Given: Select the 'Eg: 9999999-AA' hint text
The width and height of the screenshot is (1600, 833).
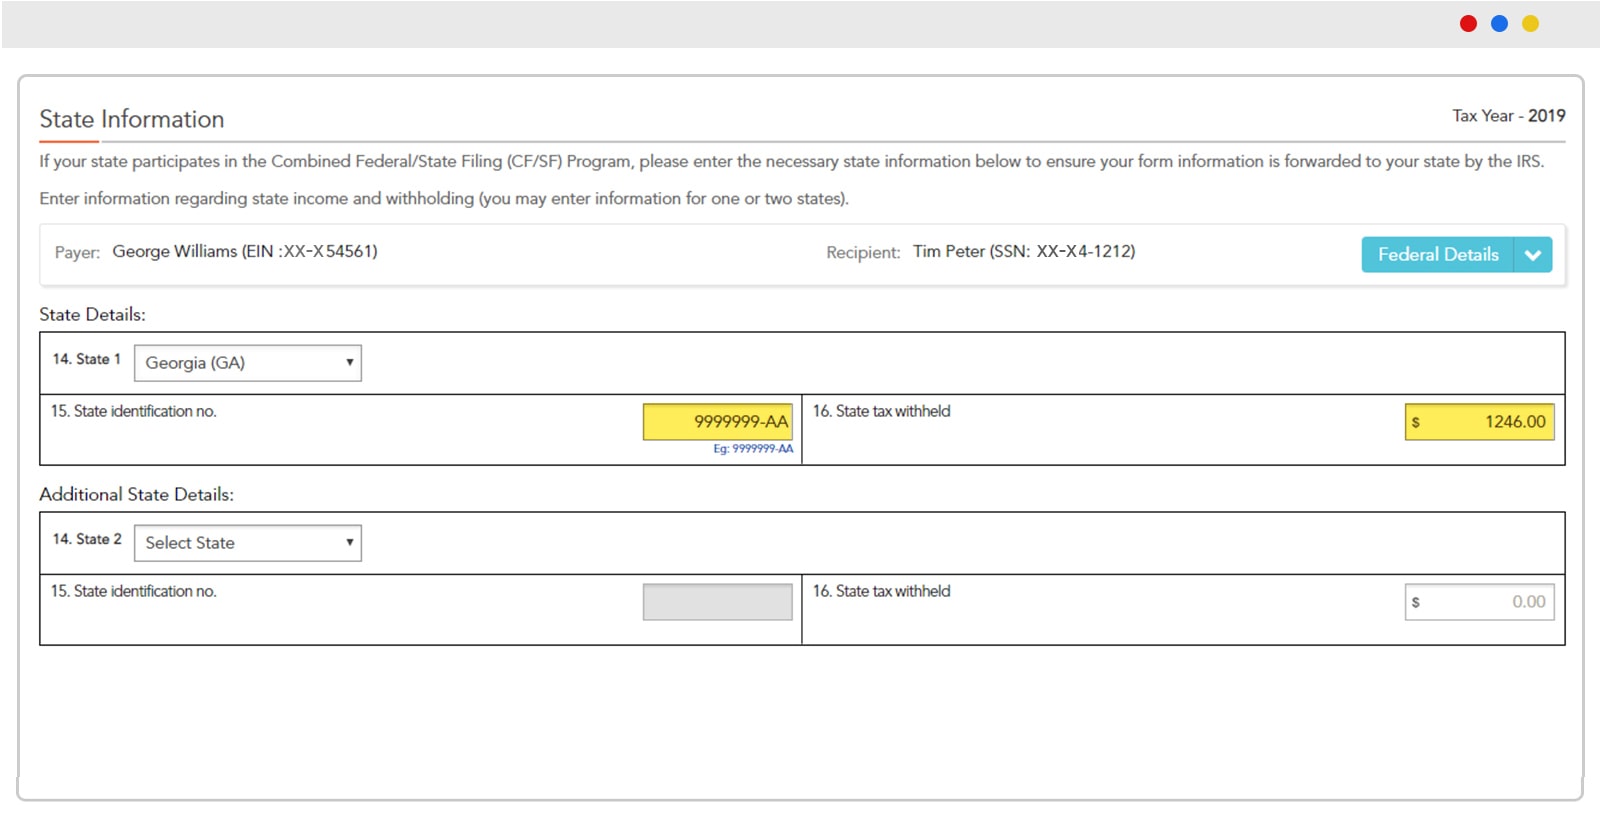Looking at the screenshot, I should tap(753, 449).
